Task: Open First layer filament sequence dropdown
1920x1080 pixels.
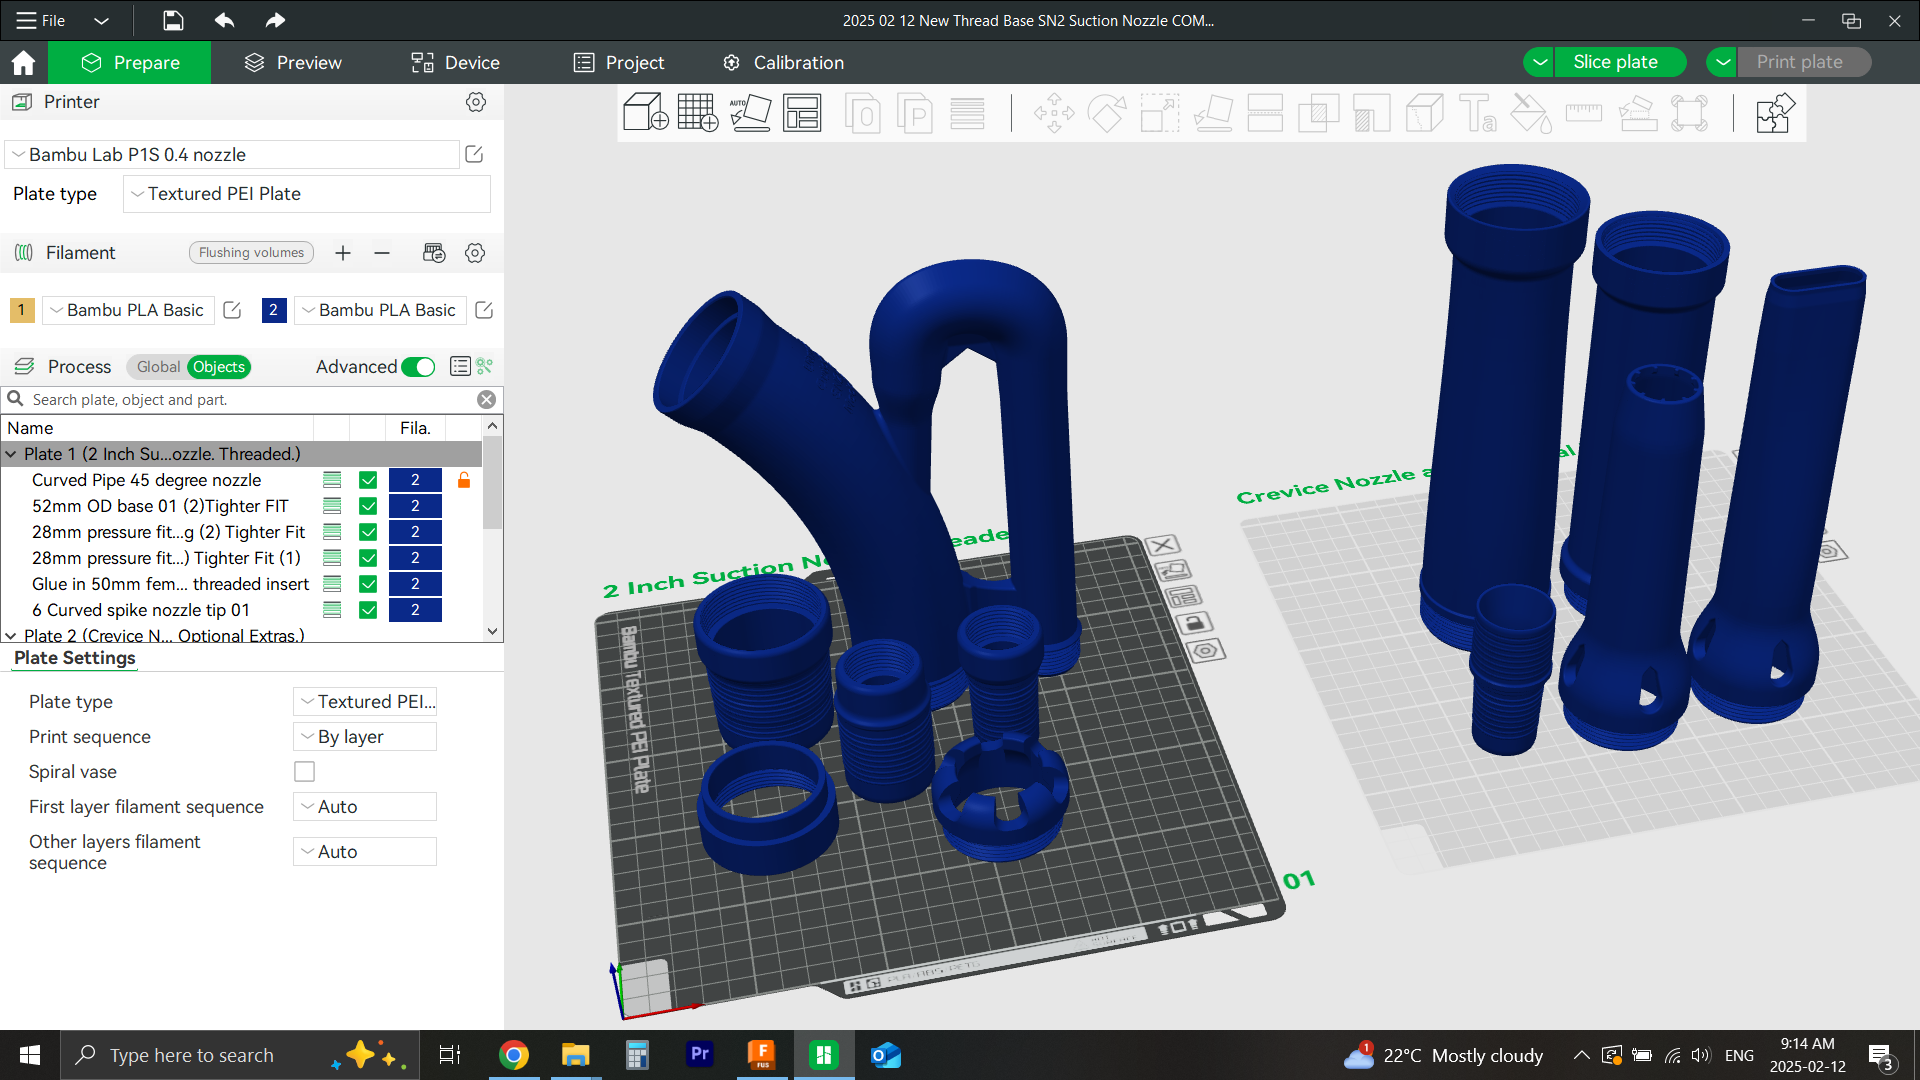Action: pyautogui.click(x=365, y=807)
